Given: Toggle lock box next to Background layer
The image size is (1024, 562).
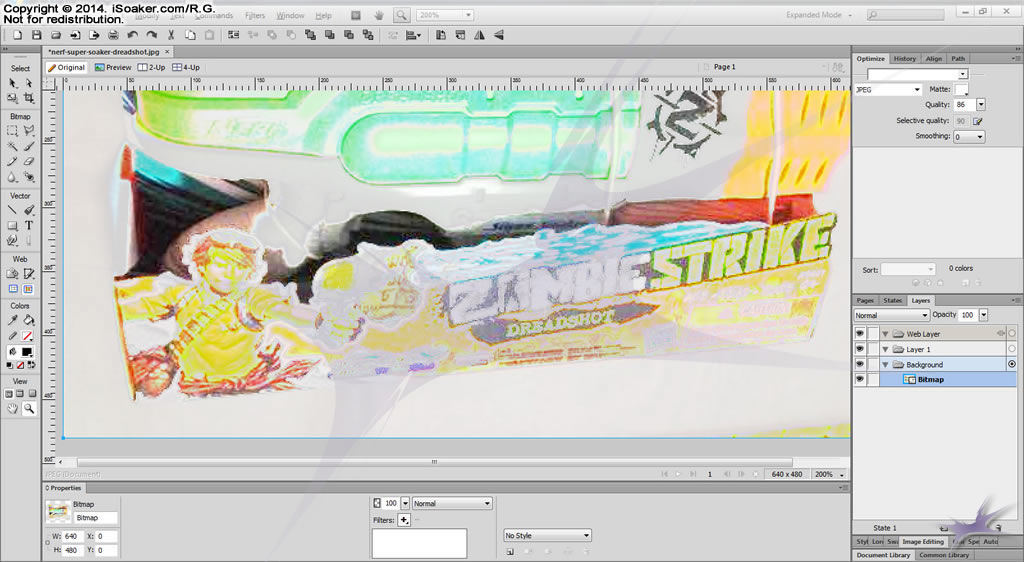Looking at the screenshot, I should pyautogui.click(x=873, y=364).
